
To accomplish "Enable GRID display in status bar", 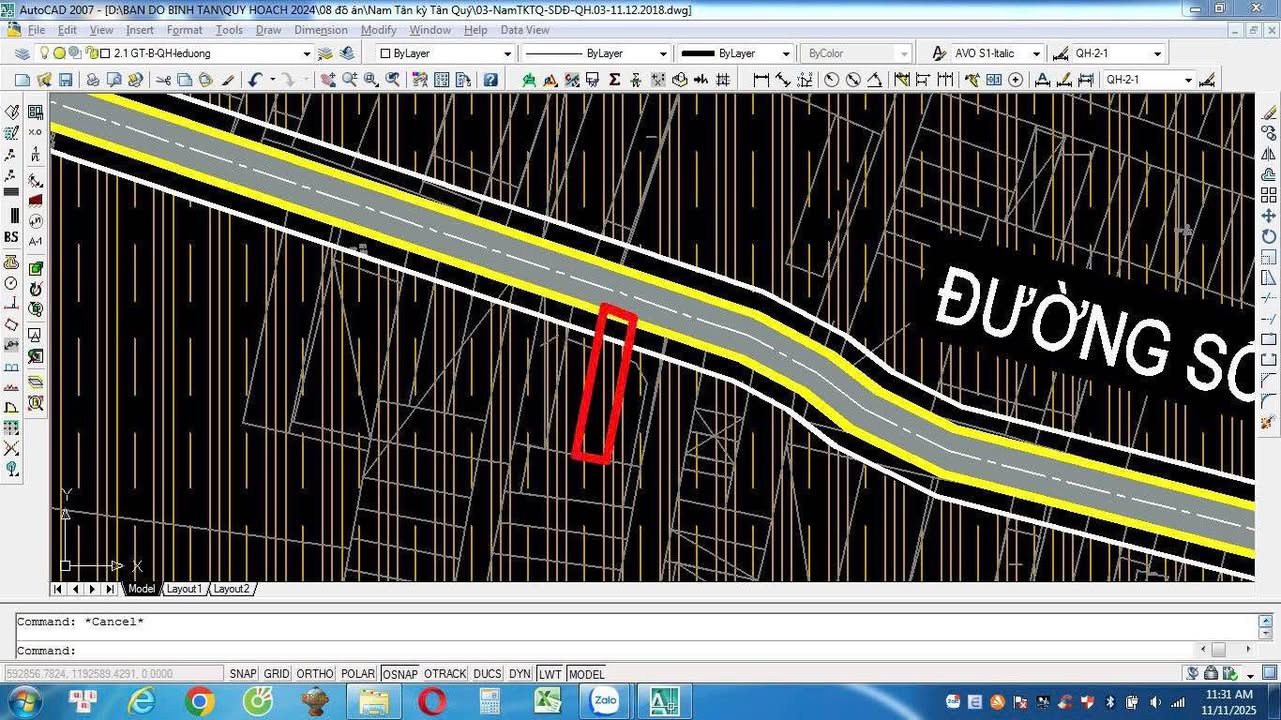I will (x=276, y=674).
